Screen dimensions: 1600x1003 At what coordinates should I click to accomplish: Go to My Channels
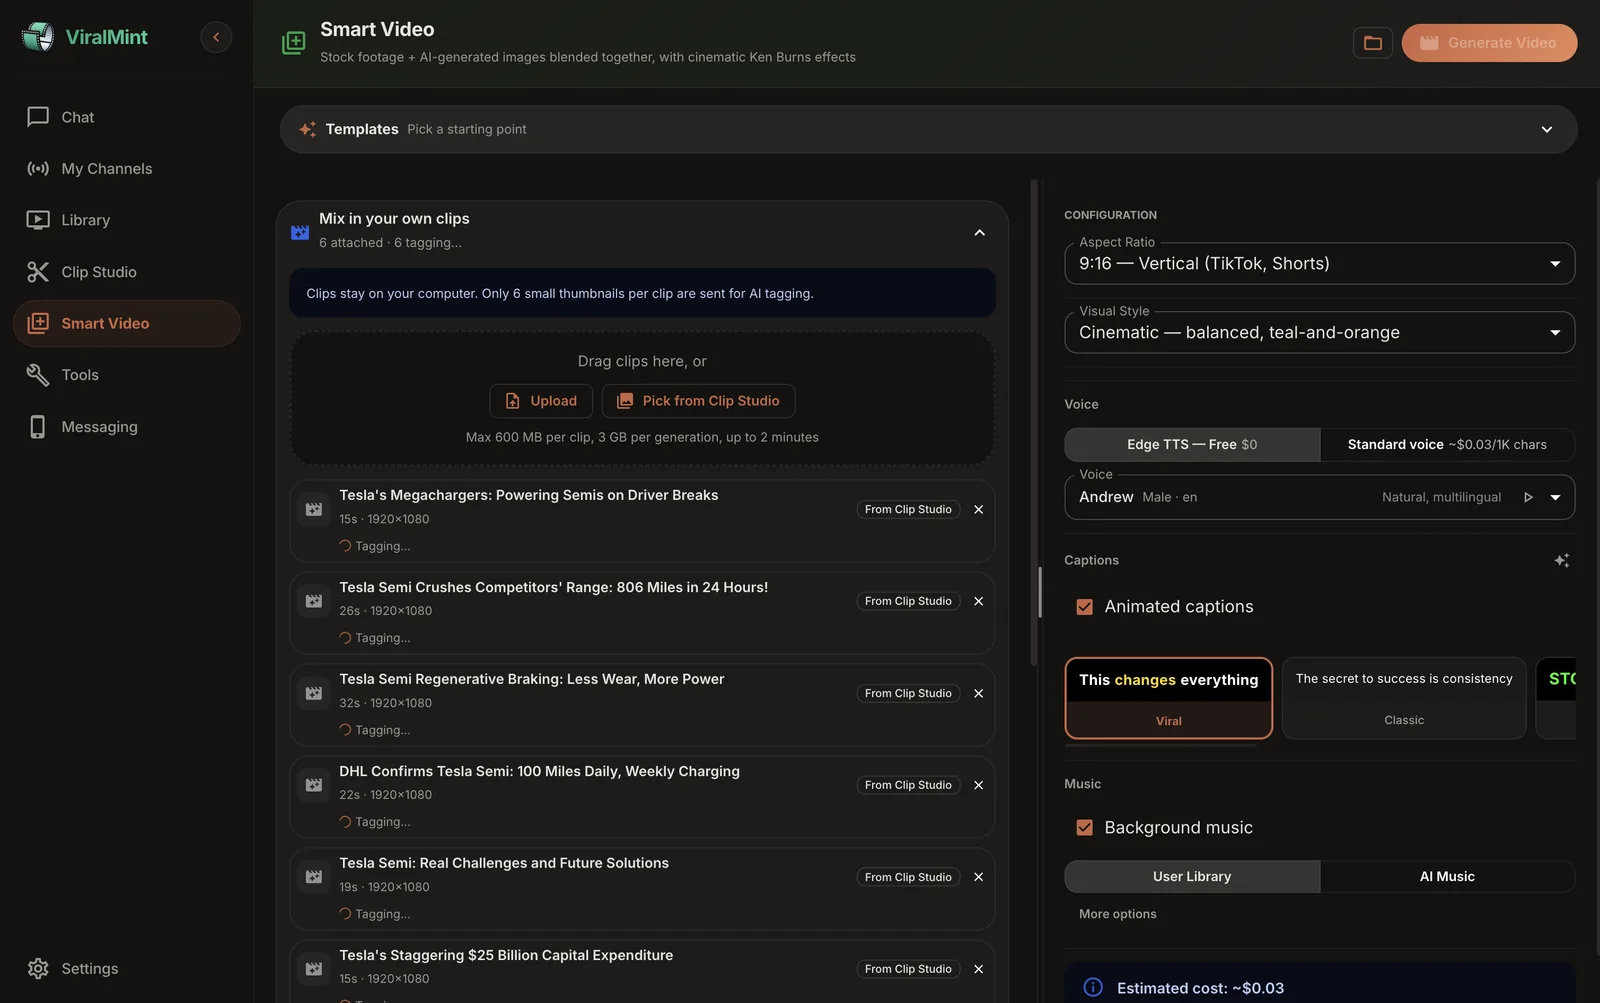click(x=126, y=169)
